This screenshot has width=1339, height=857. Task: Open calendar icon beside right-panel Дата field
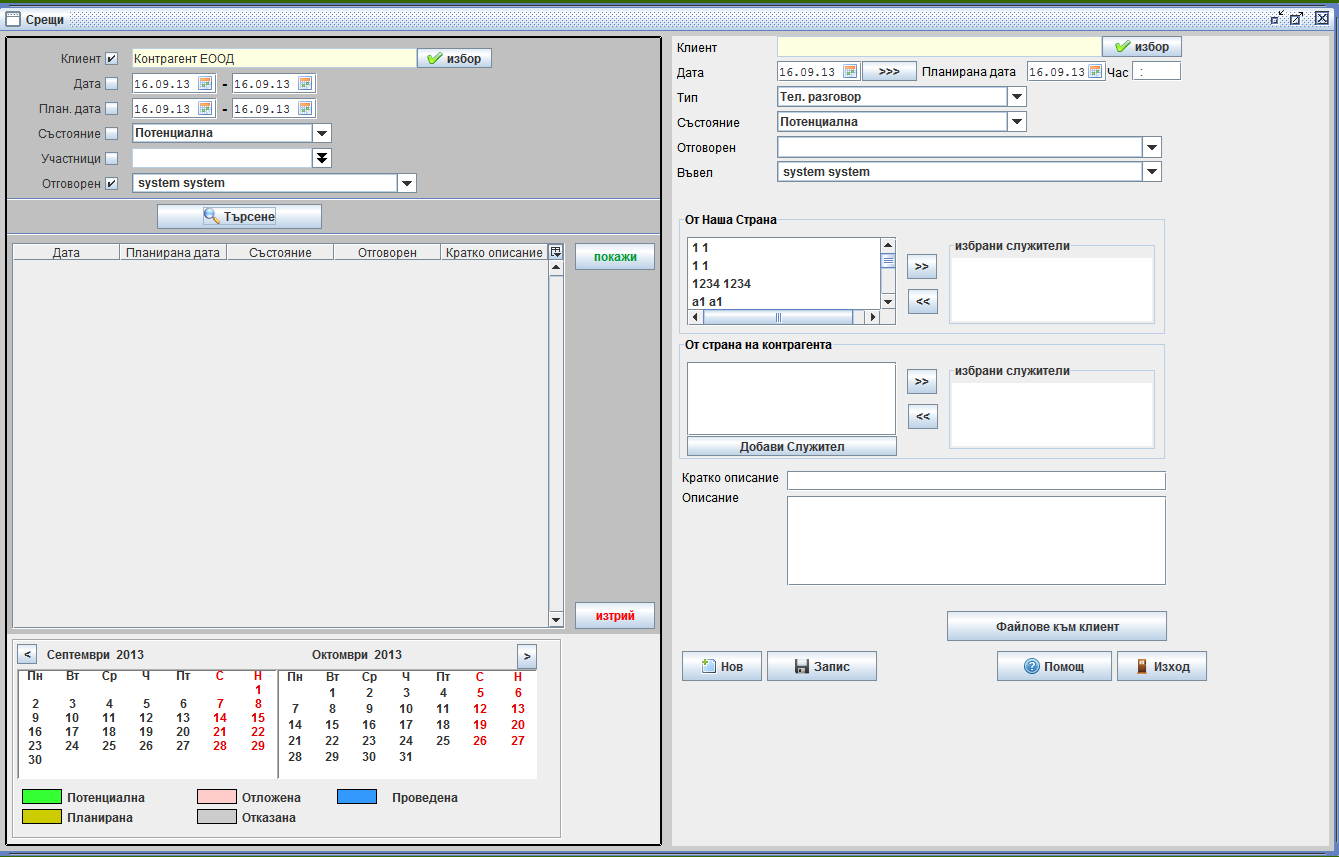coord(850,72)
